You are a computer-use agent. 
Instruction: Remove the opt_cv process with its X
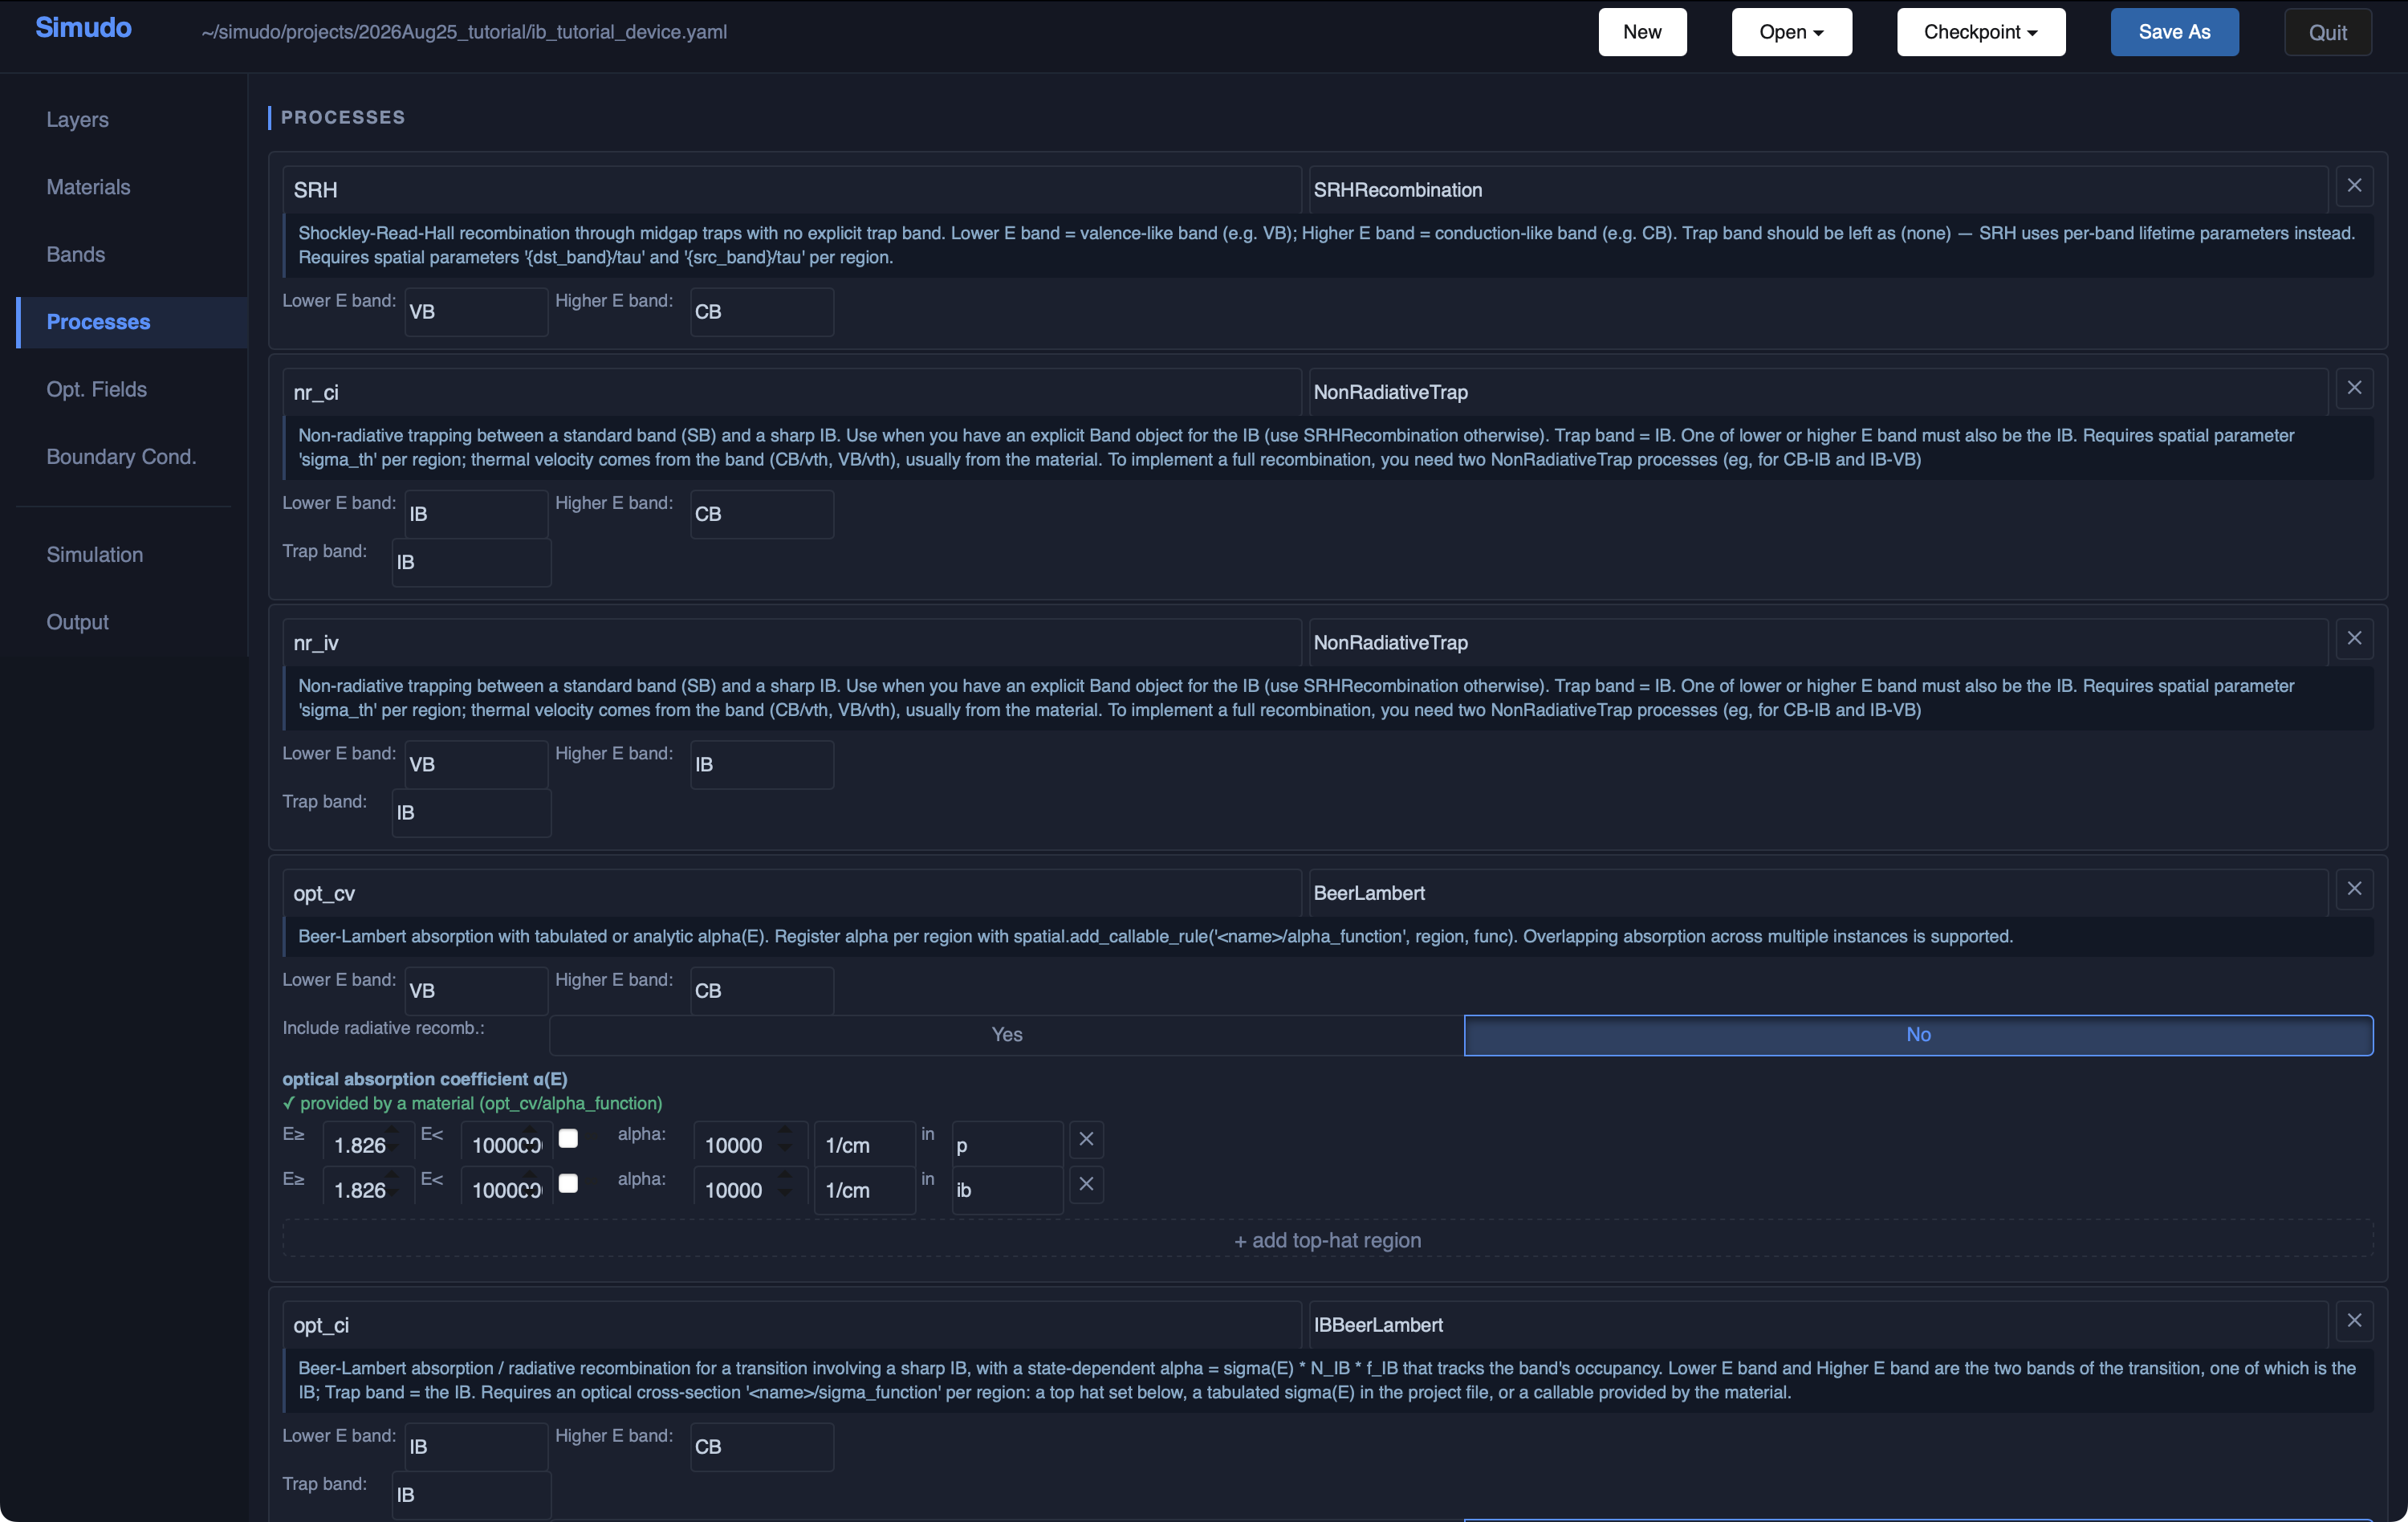[2354, 889]
